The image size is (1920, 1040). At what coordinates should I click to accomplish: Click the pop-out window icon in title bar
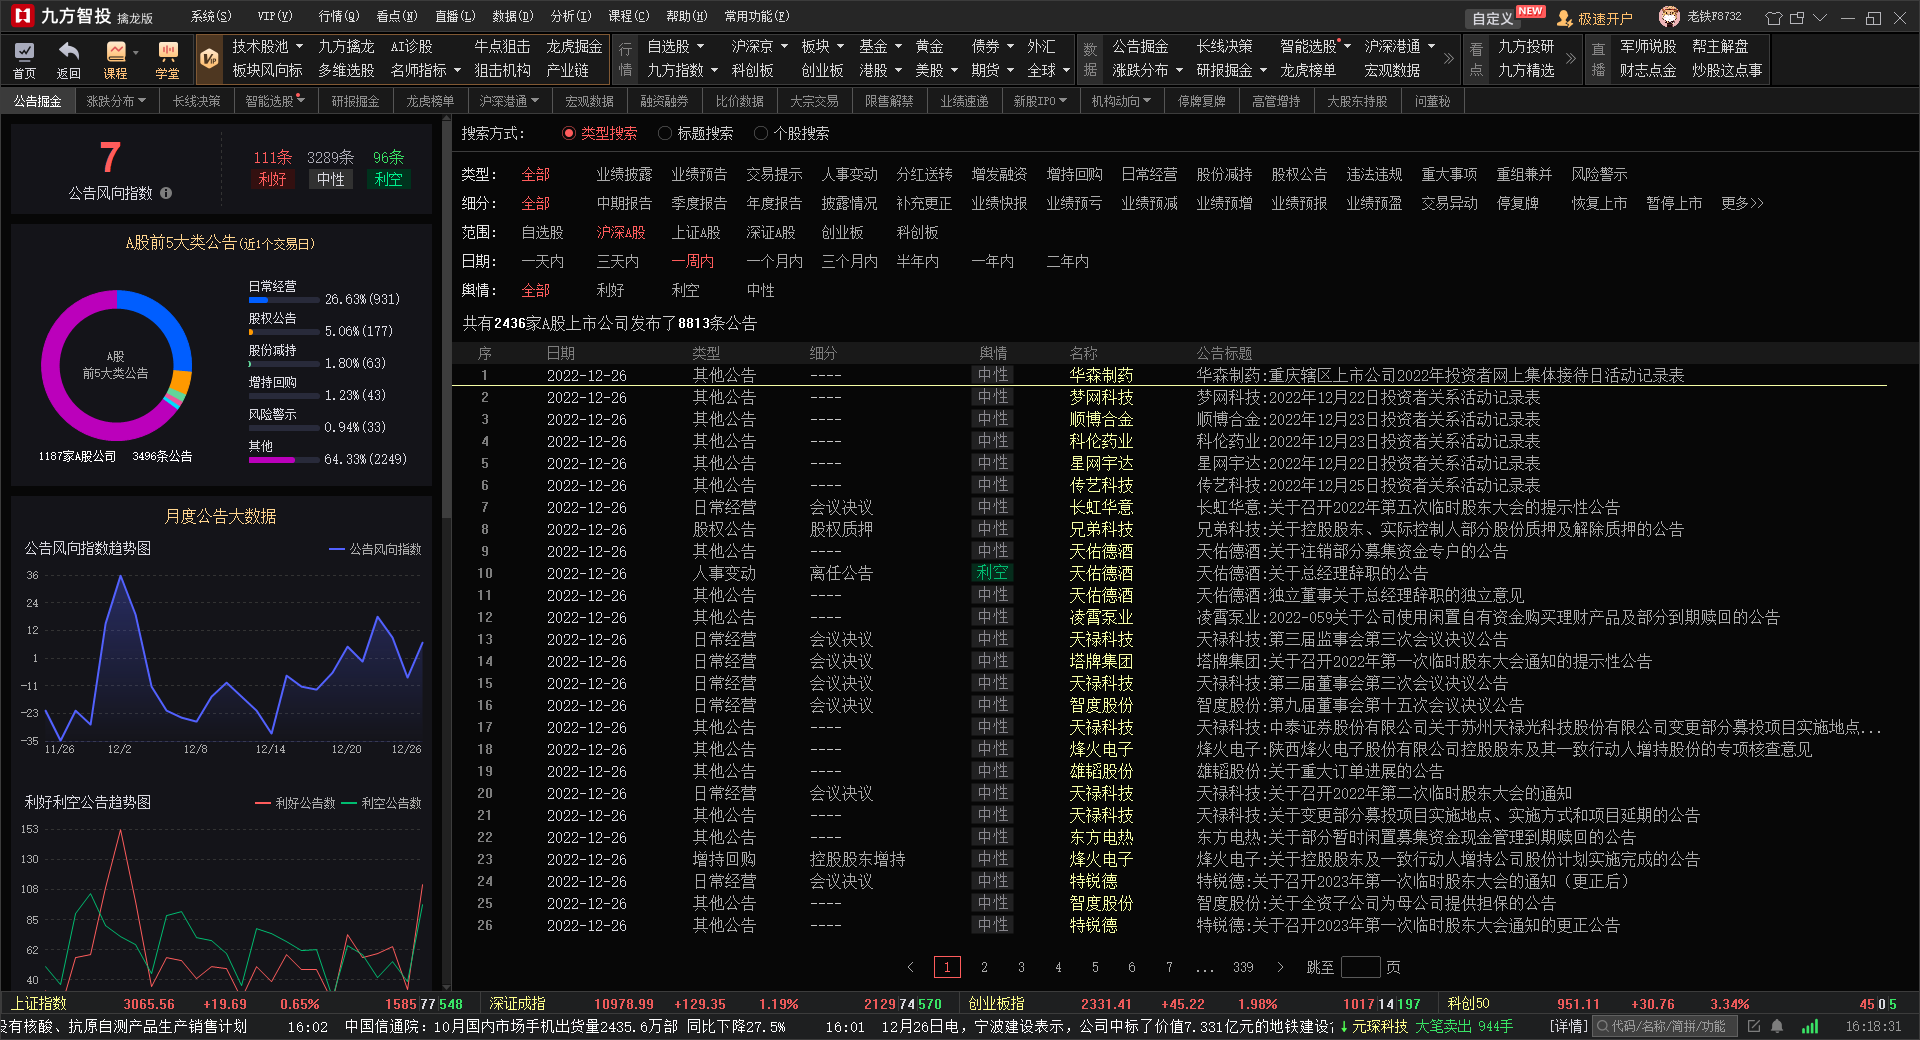point(1797,18)
